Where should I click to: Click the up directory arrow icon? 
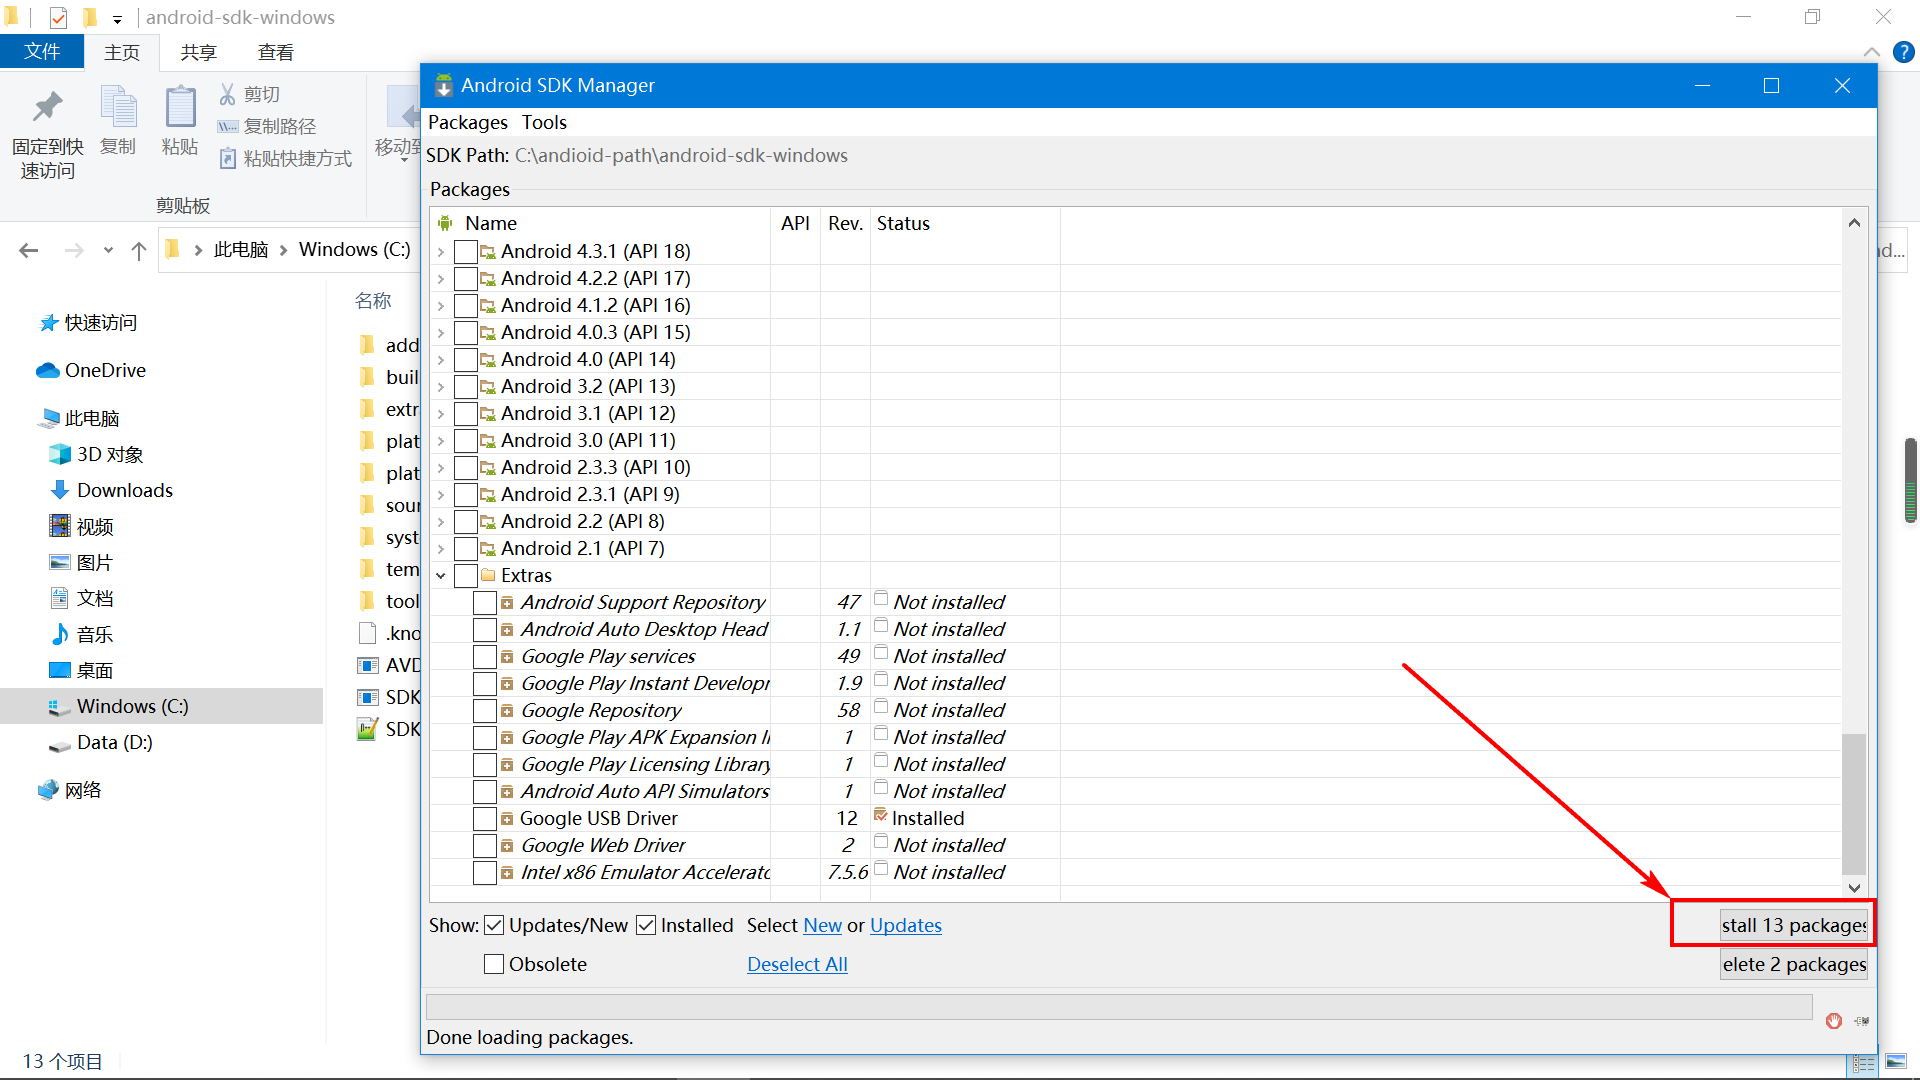pyautogui.click(x=139, y=250)
